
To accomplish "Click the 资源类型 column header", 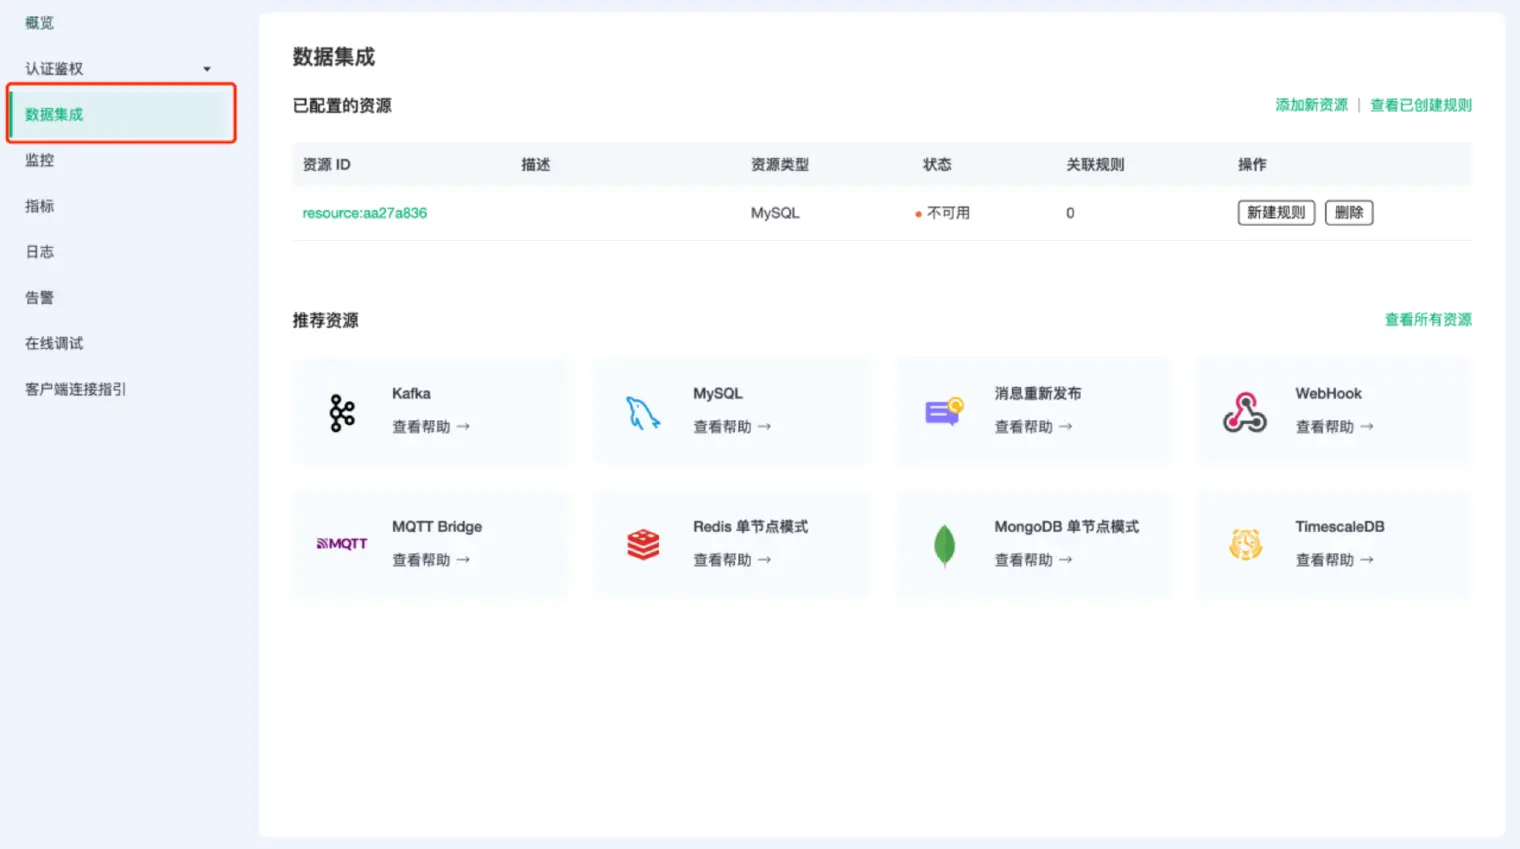I will click(780, 165).
